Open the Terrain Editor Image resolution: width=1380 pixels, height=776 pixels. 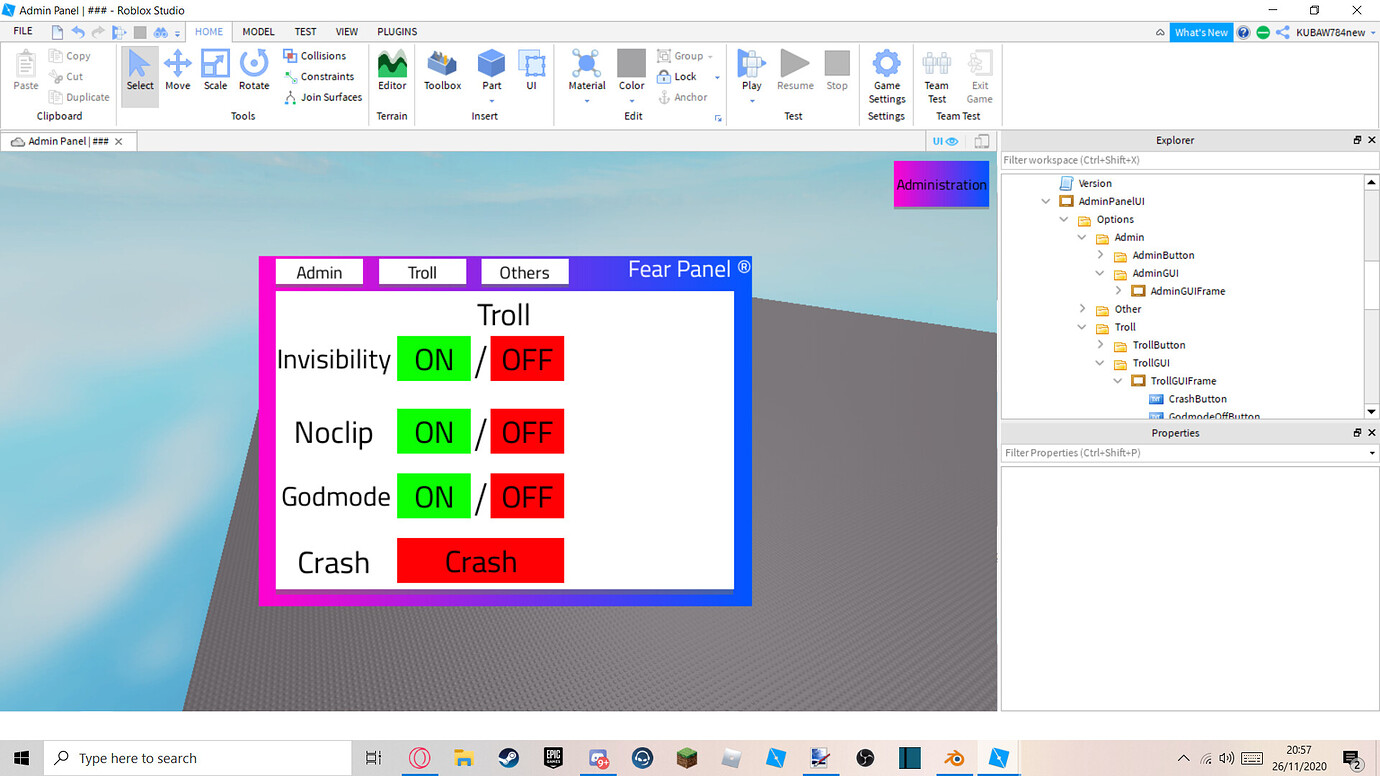pyautogui.click(x=392, y=71)
